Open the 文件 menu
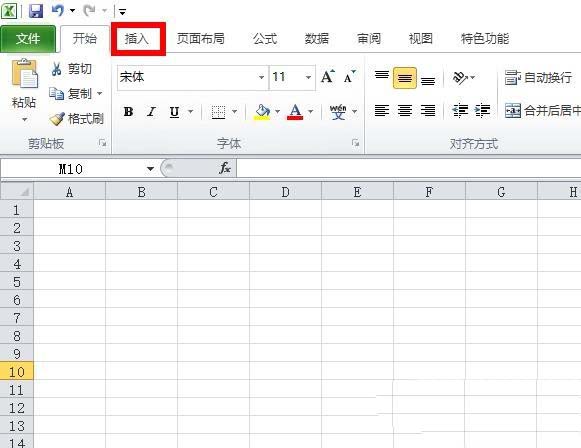The height and width of the screenshot is (448, 581). [28, 39]
